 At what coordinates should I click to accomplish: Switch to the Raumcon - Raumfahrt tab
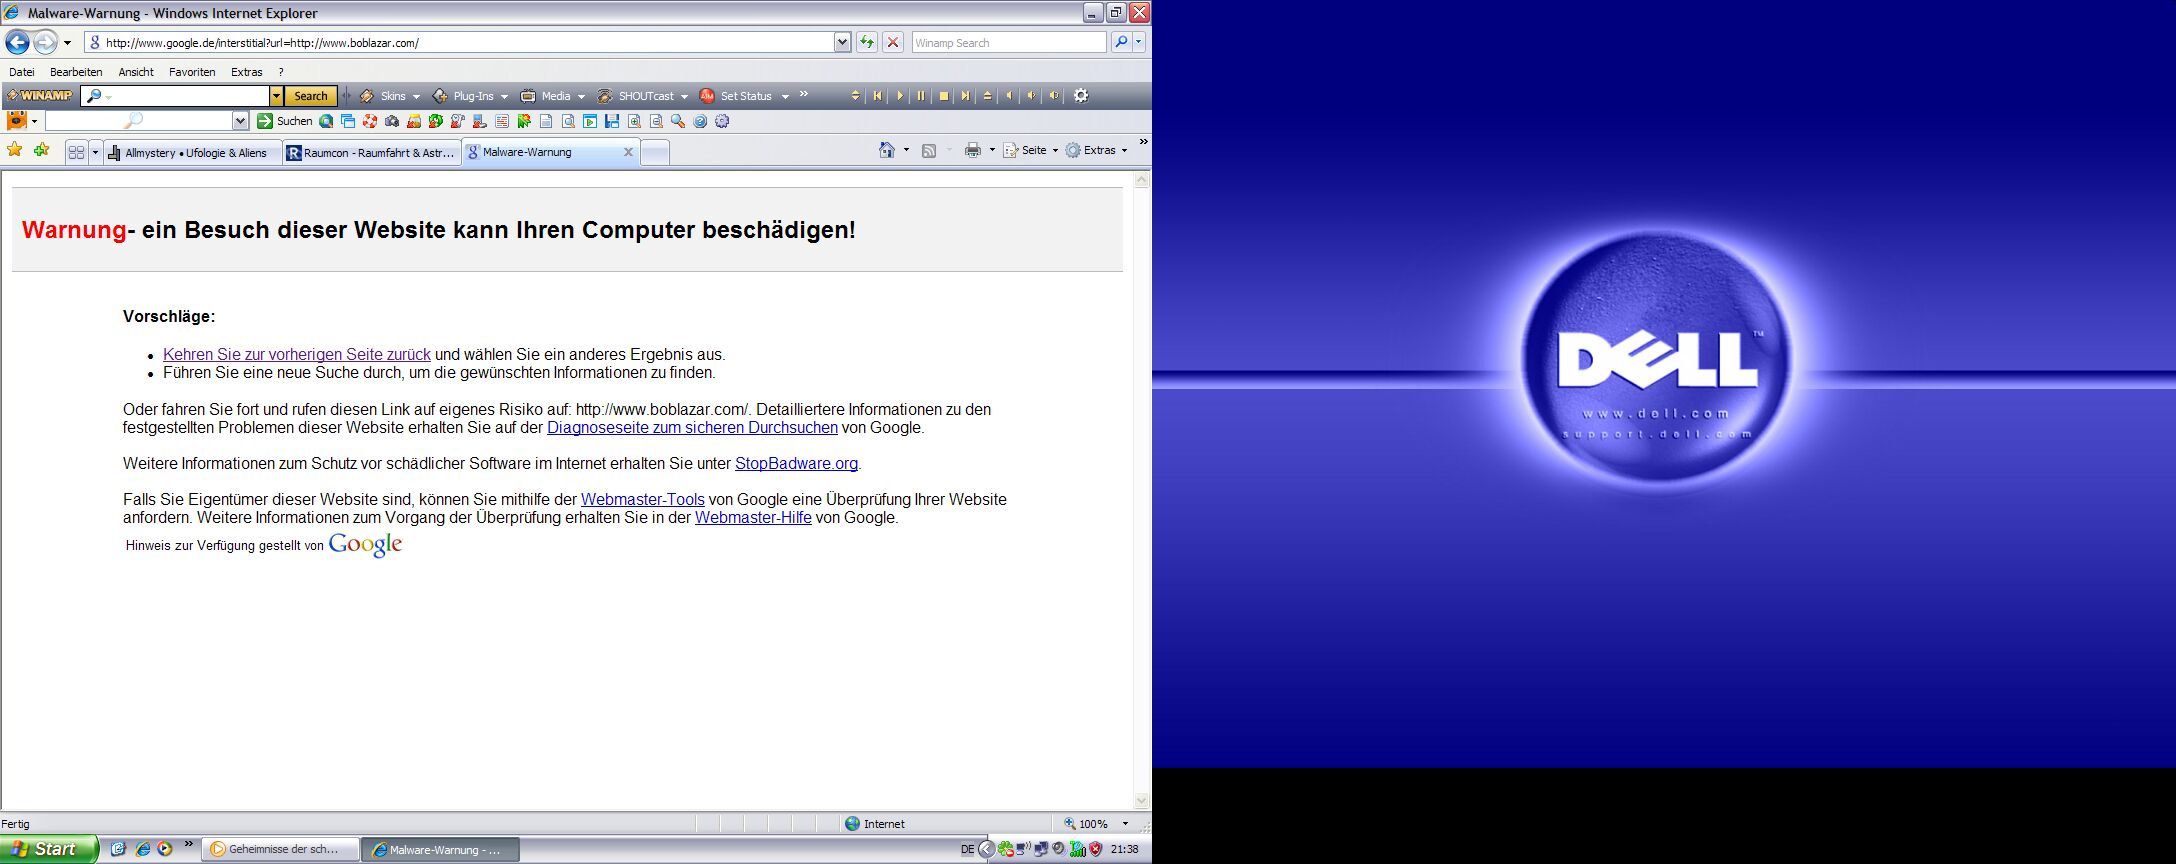[371, 153]
